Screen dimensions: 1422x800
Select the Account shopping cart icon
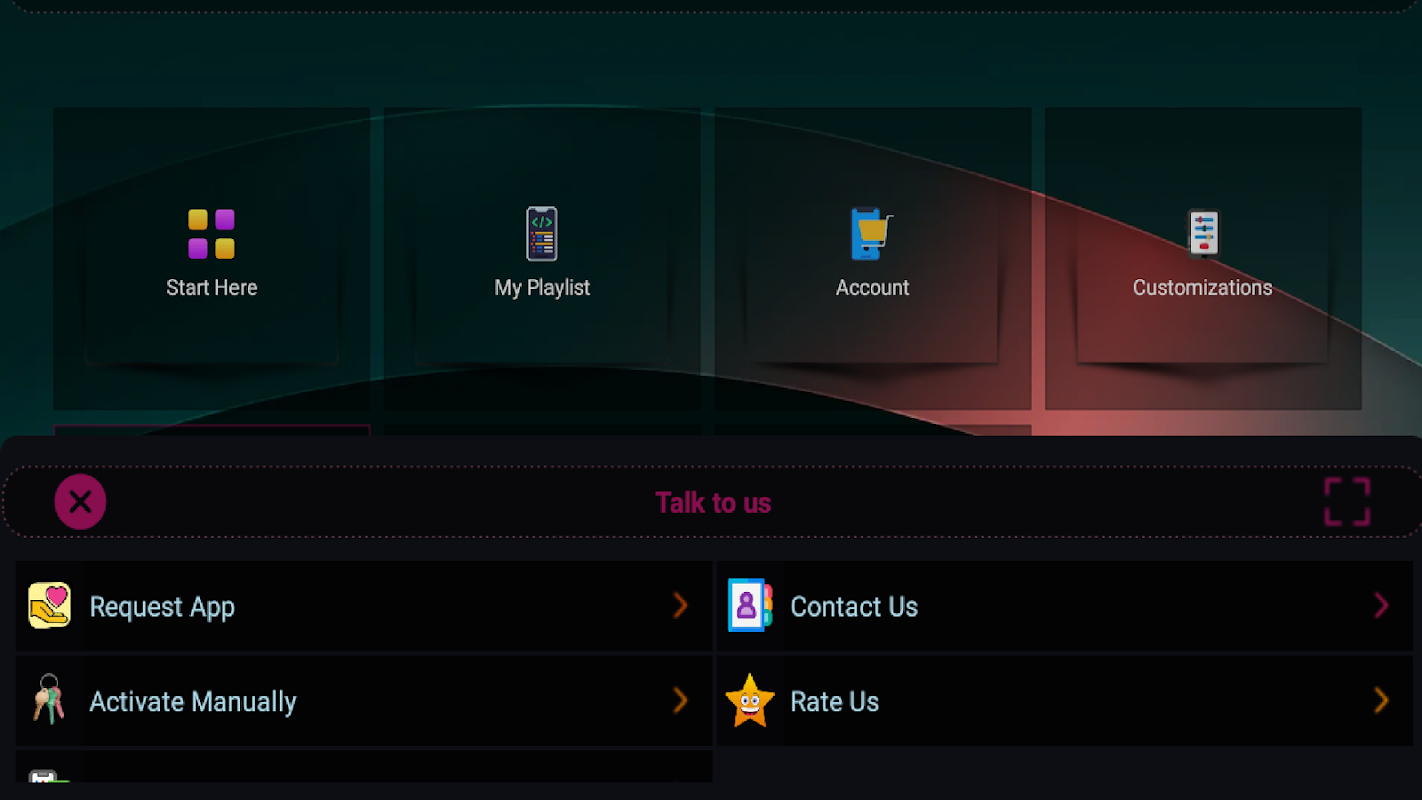tap(871, 234)
